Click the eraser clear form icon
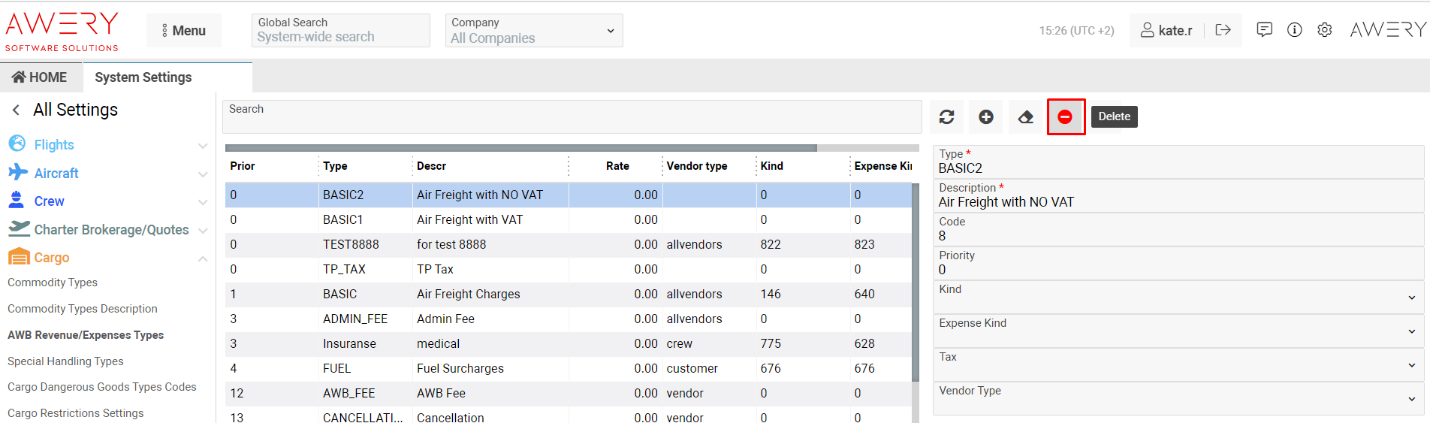This screenshot has width=1430, height=423. point(1025,117)
